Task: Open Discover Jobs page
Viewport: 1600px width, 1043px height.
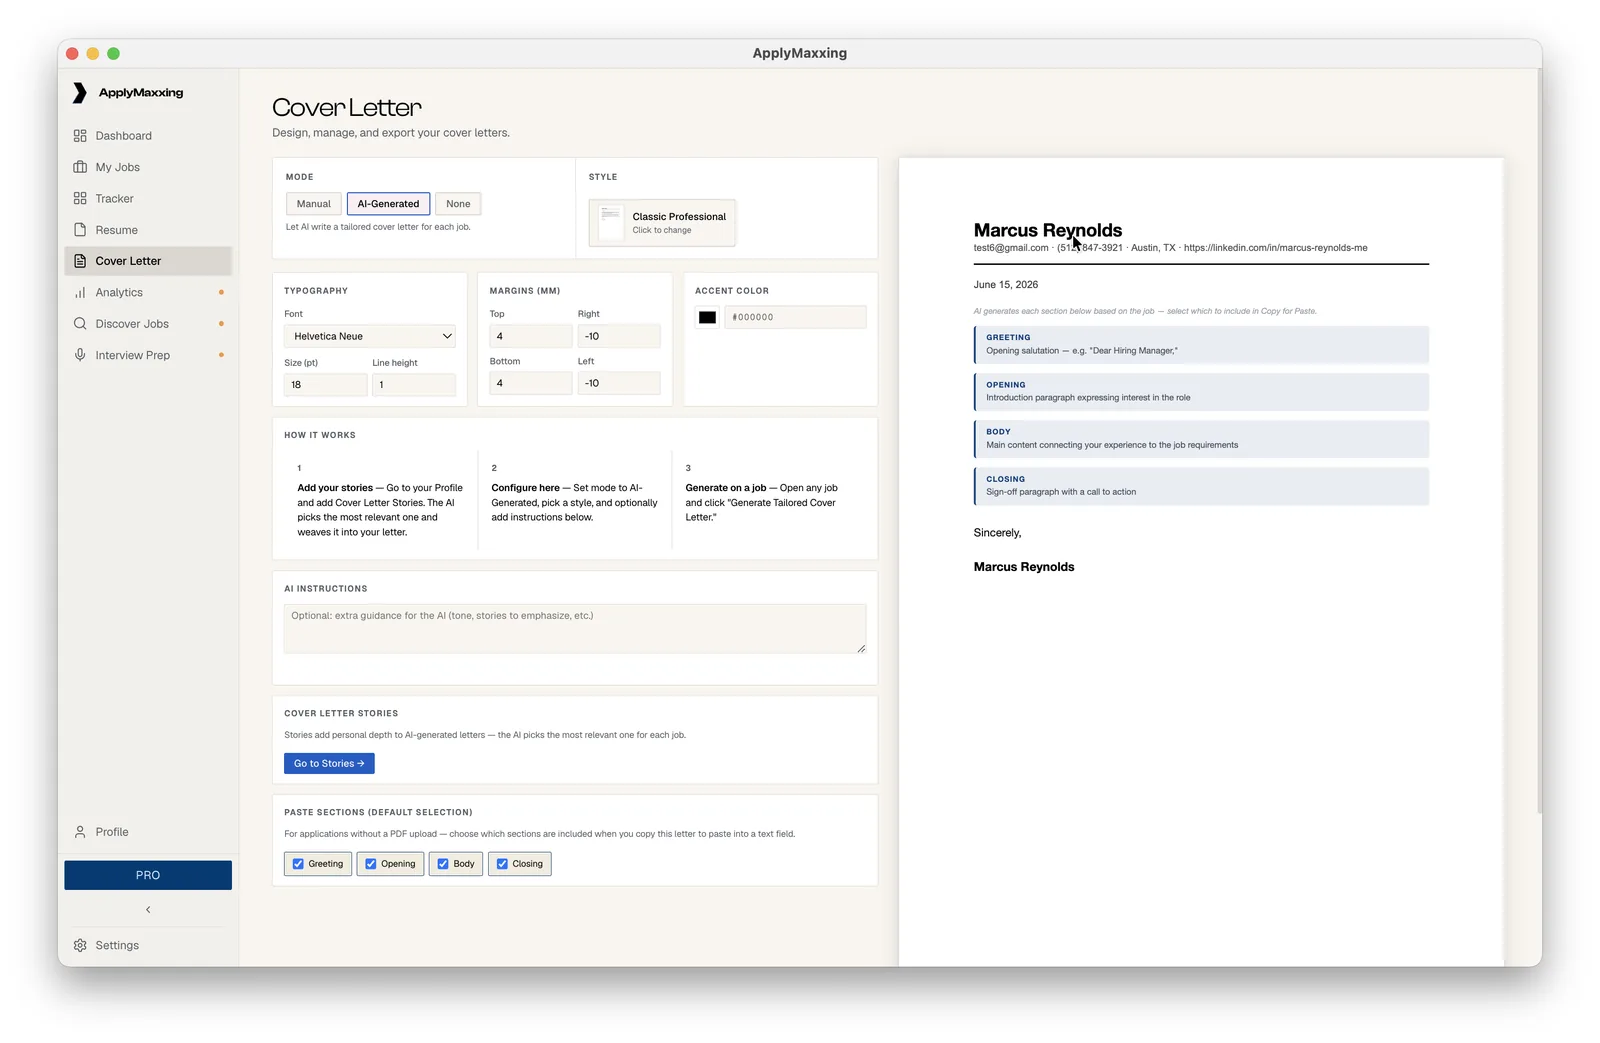Action: click(x=148, y=324)
